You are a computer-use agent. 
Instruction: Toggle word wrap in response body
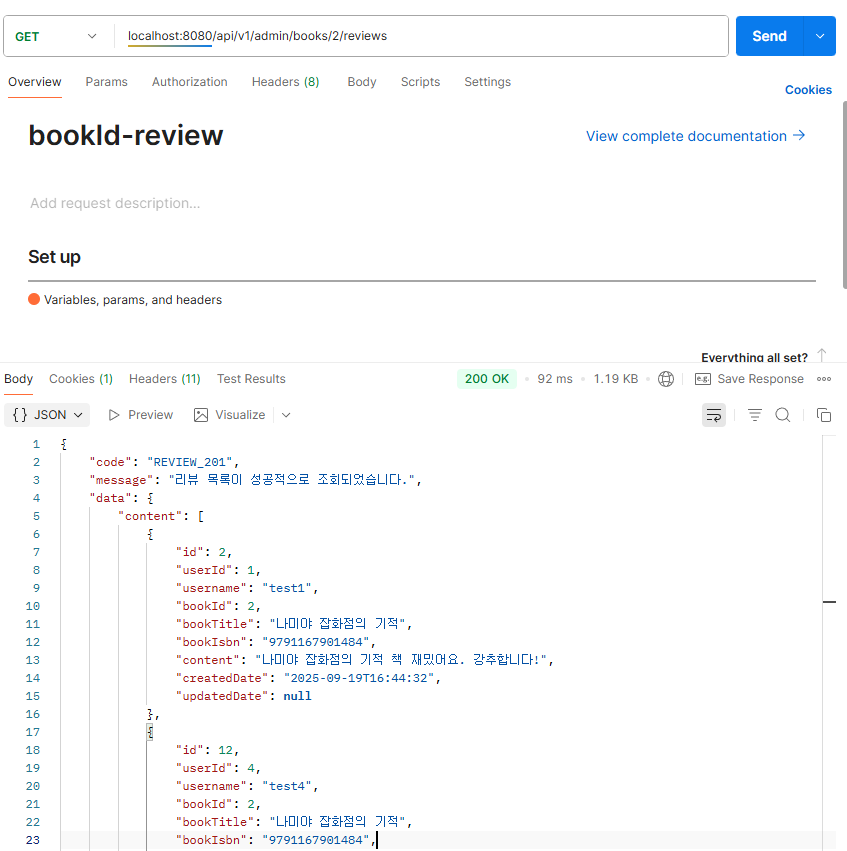click(714, 415)
